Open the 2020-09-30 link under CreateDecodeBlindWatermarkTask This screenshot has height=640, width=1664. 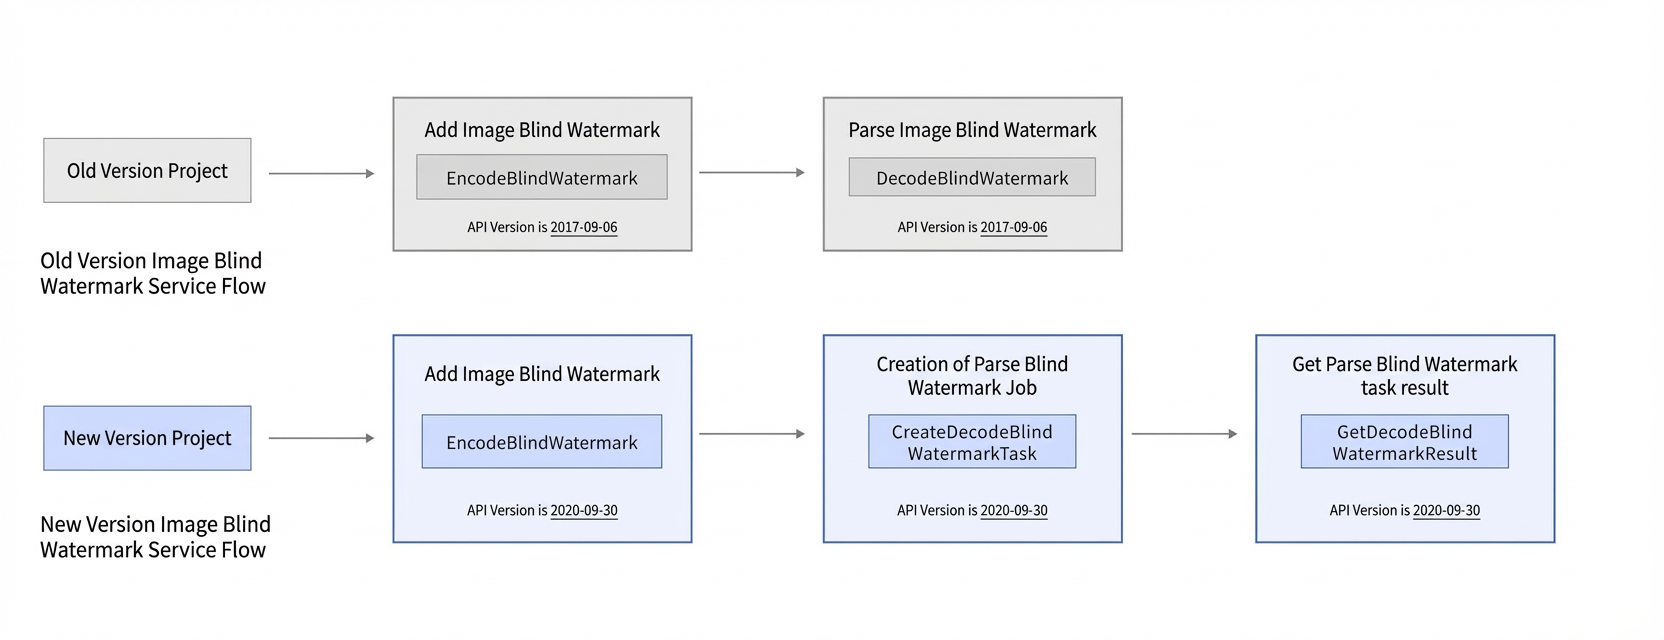(1014, 510)
